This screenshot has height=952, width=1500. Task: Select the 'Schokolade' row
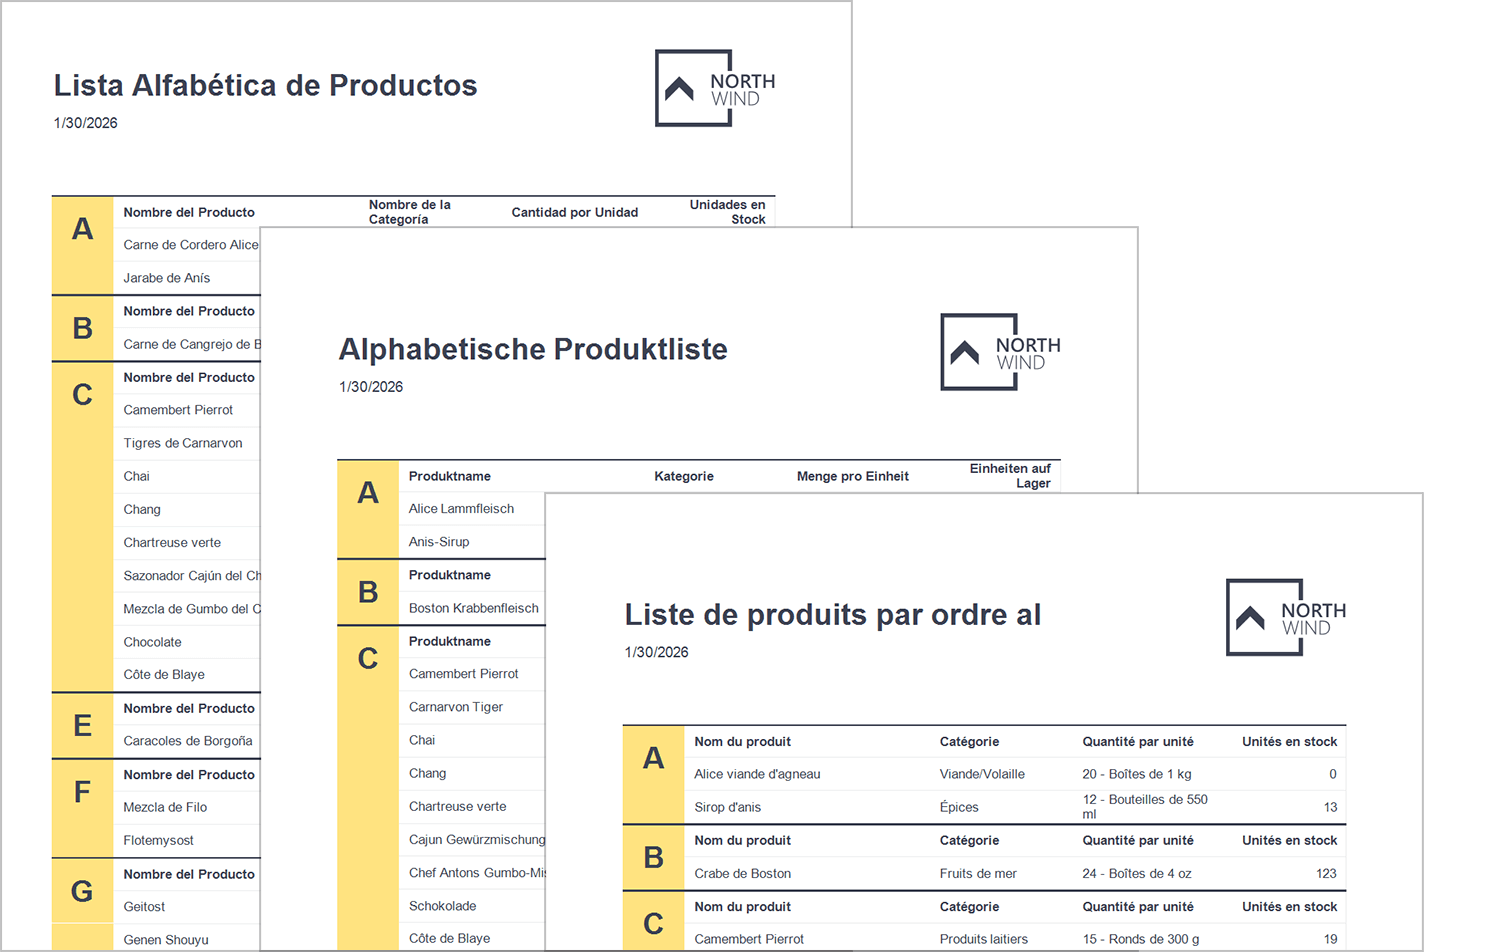[x=472, y=906]
